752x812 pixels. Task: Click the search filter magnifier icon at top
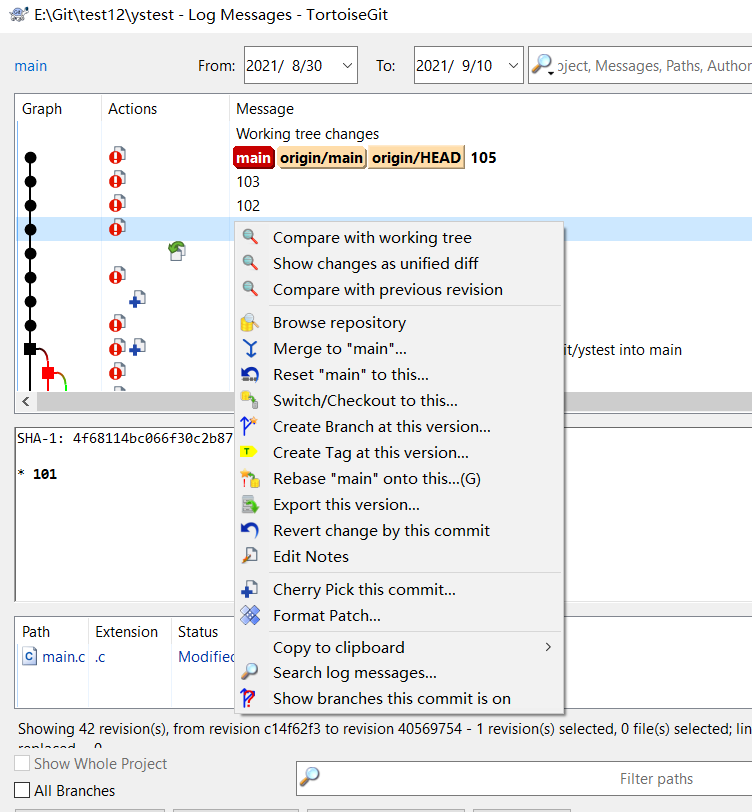(543, 65)
